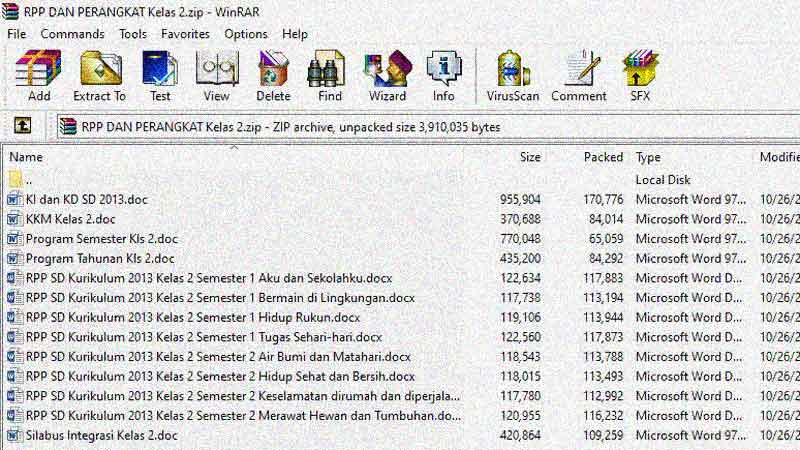
Task: Open the Favorites menu
Action: pos(185,34)
